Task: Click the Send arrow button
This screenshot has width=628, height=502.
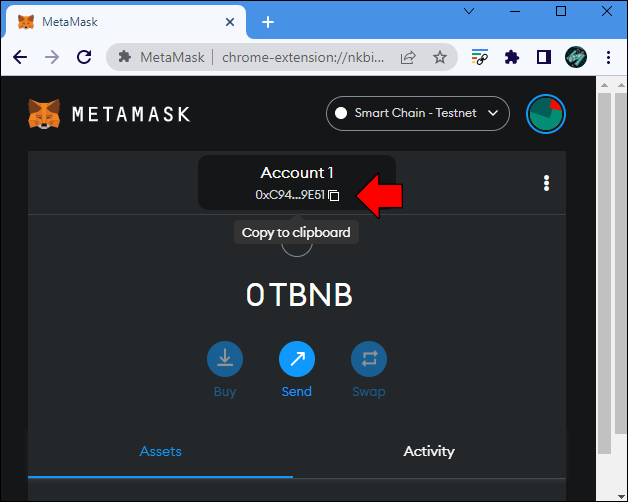Action: pyautogui.click(x=297, y=359)
